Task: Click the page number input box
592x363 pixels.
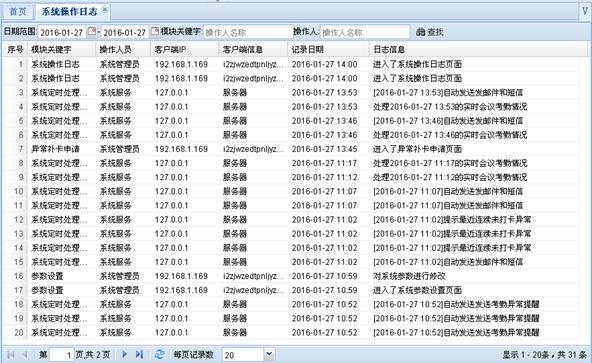Action: 61,355
